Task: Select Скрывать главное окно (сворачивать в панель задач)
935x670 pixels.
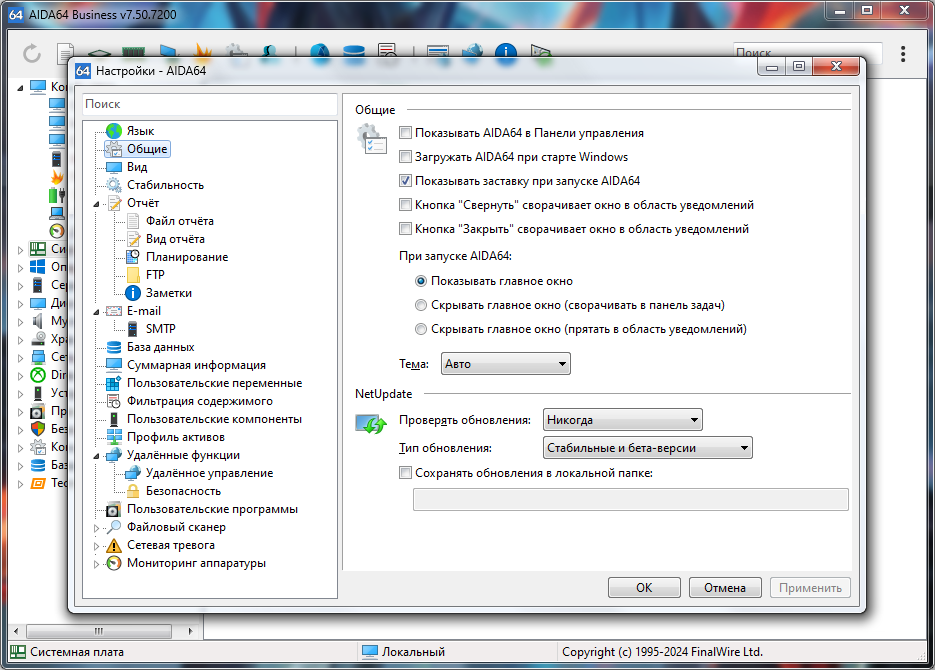Action: (x=421, y=305)
